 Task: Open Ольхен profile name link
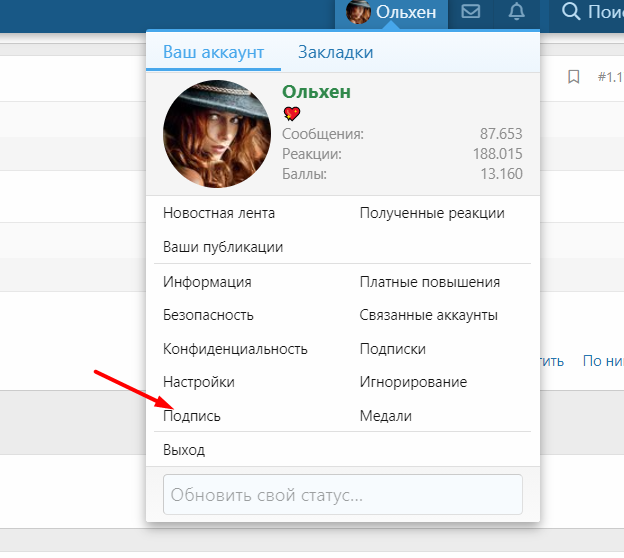[316, 92]
